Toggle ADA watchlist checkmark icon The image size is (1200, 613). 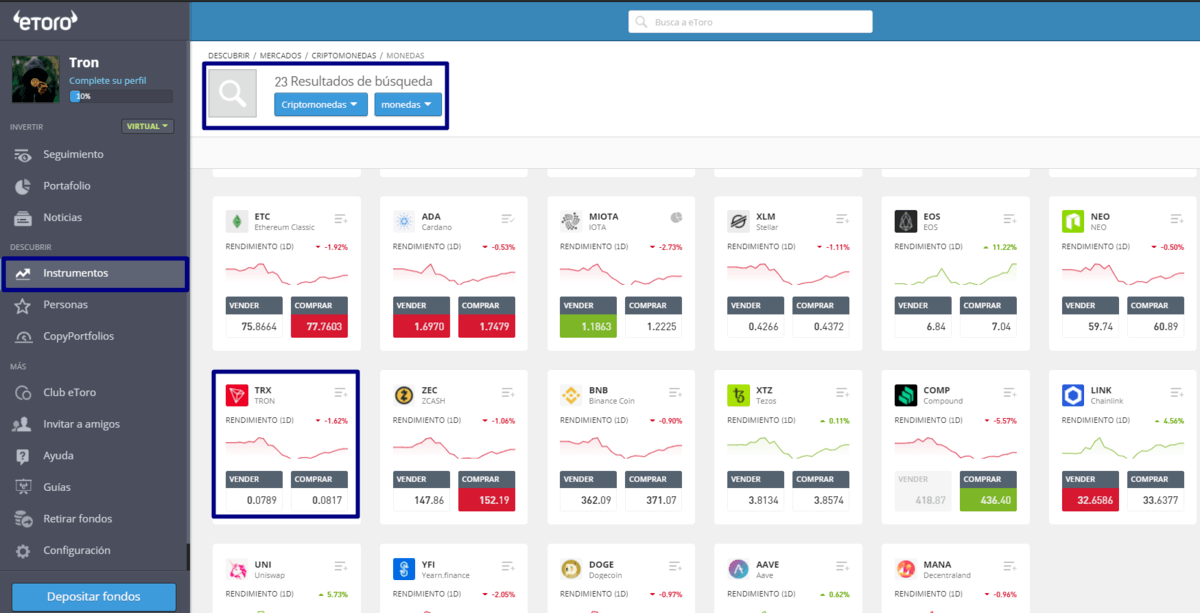[508, 219]
